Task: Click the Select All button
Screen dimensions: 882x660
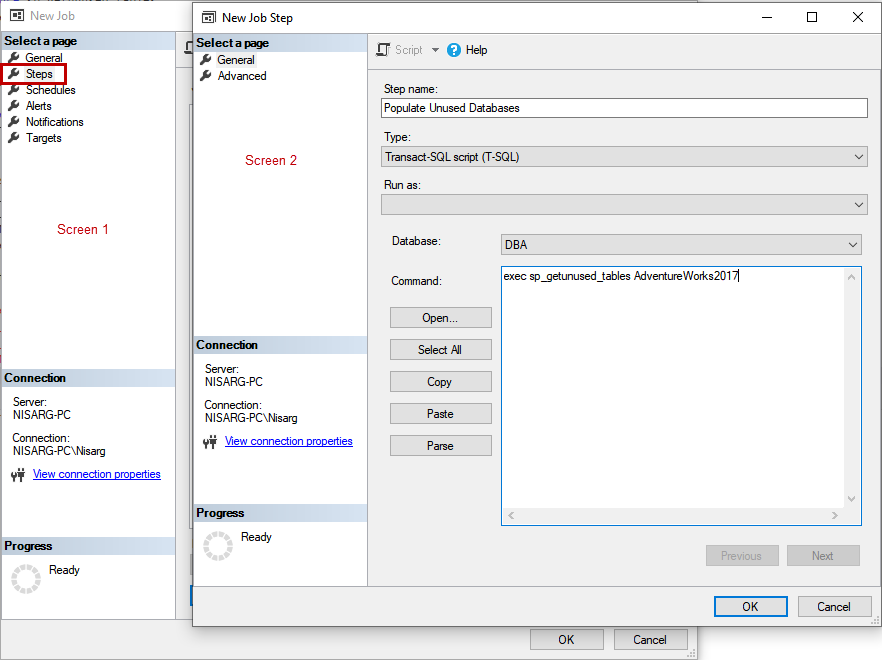Action: 440,350
